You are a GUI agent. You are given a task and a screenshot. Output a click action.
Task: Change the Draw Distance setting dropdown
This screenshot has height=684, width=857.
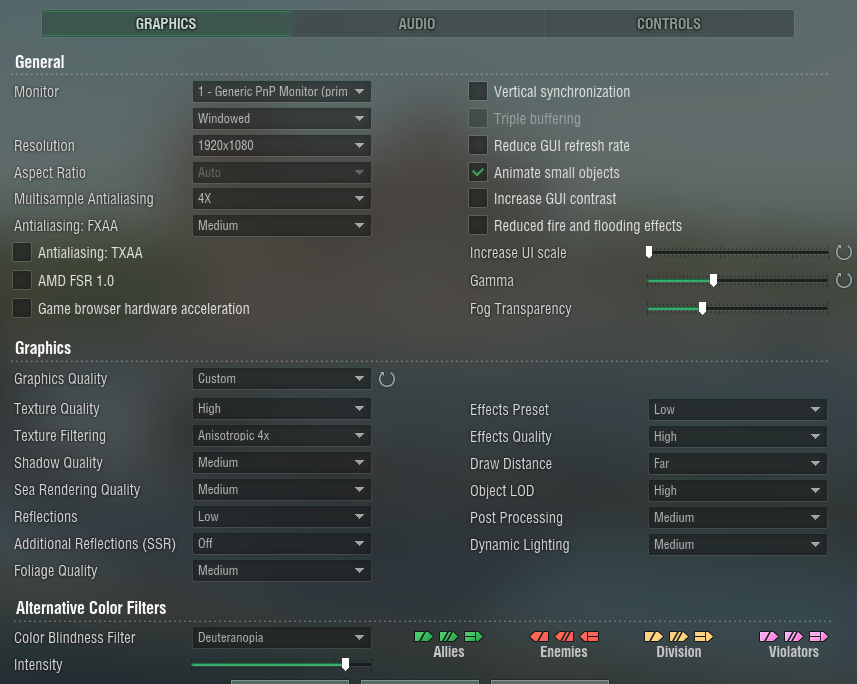tap(737, 464)
